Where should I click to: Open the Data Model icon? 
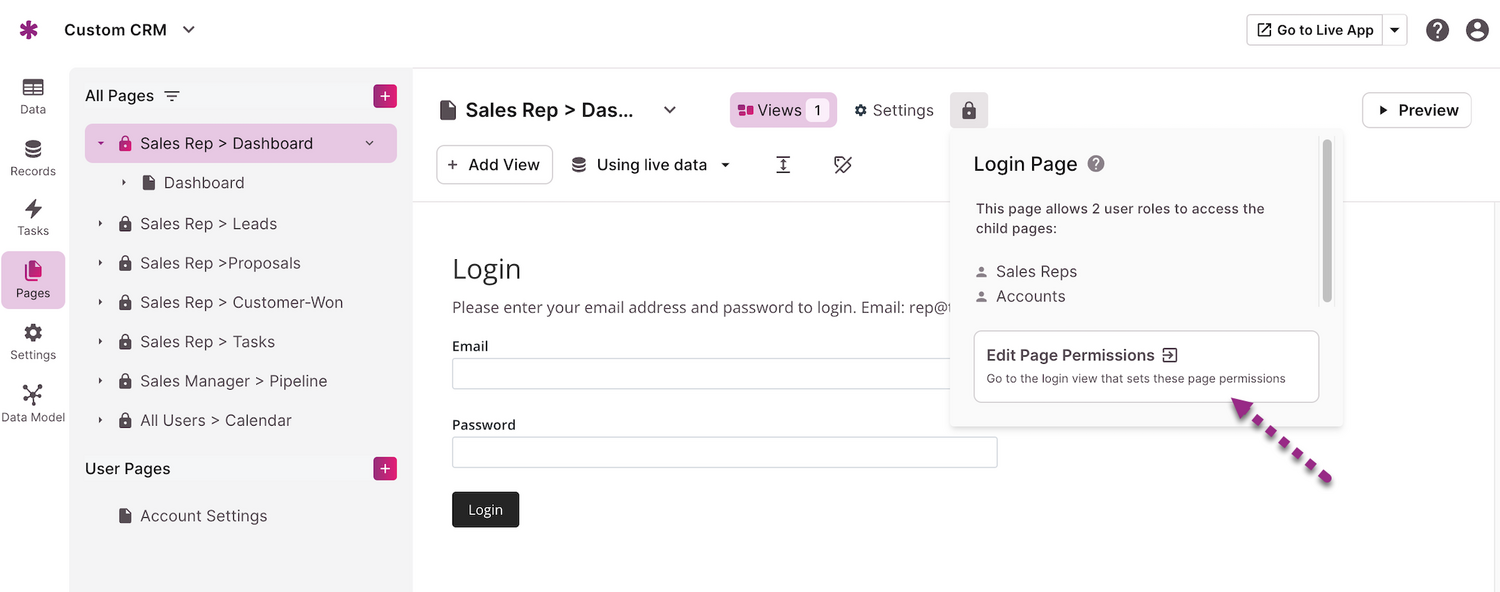pos(33,402)
